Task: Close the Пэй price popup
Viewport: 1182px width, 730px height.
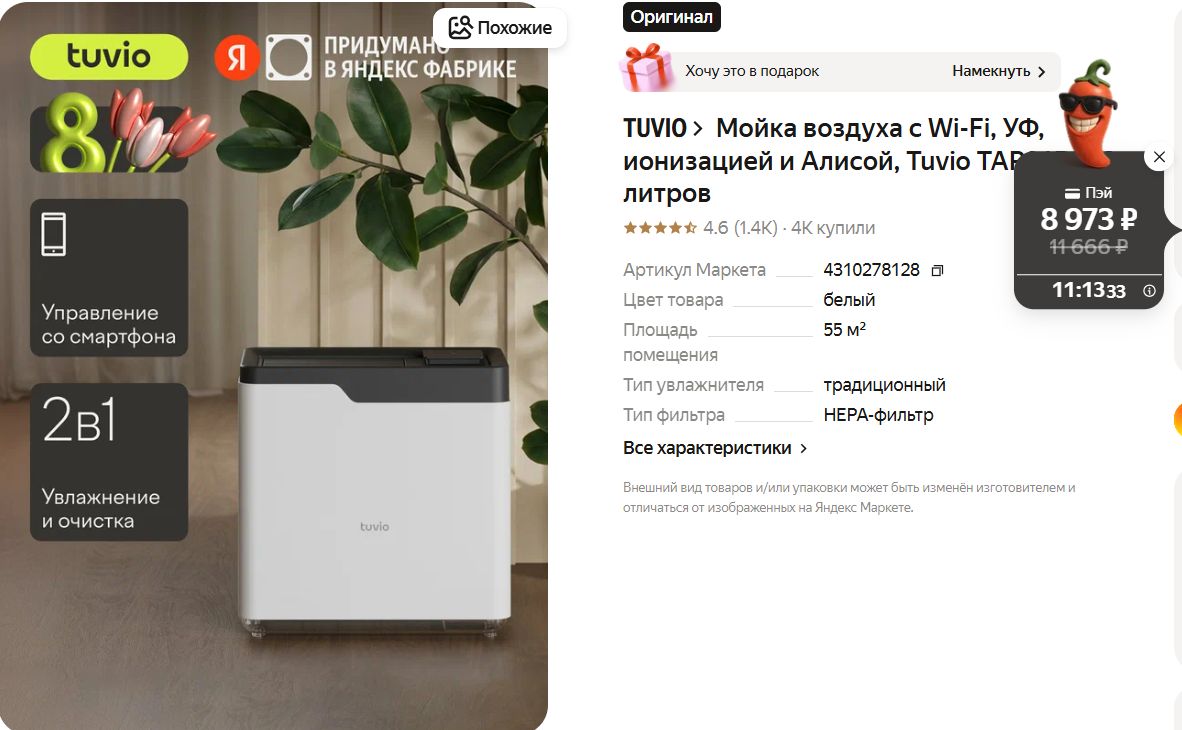Action: (1159, 157)
